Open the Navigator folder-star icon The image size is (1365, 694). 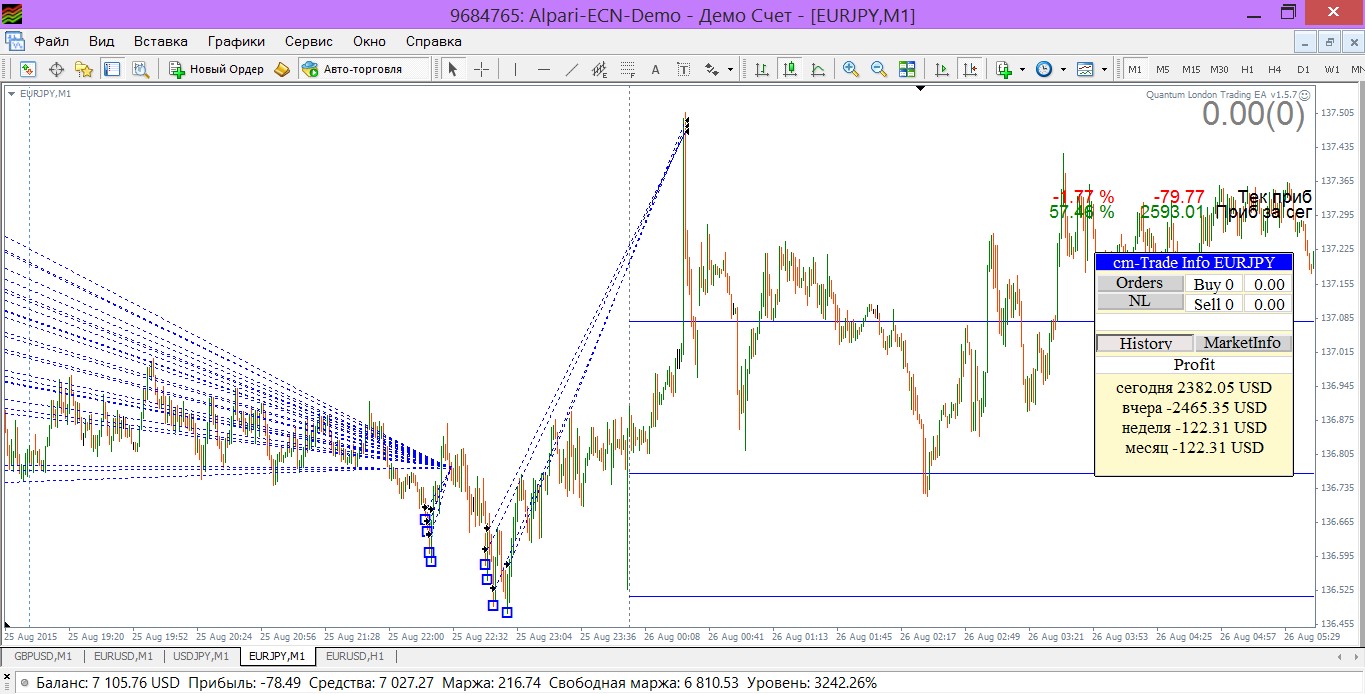click(84, 69)
